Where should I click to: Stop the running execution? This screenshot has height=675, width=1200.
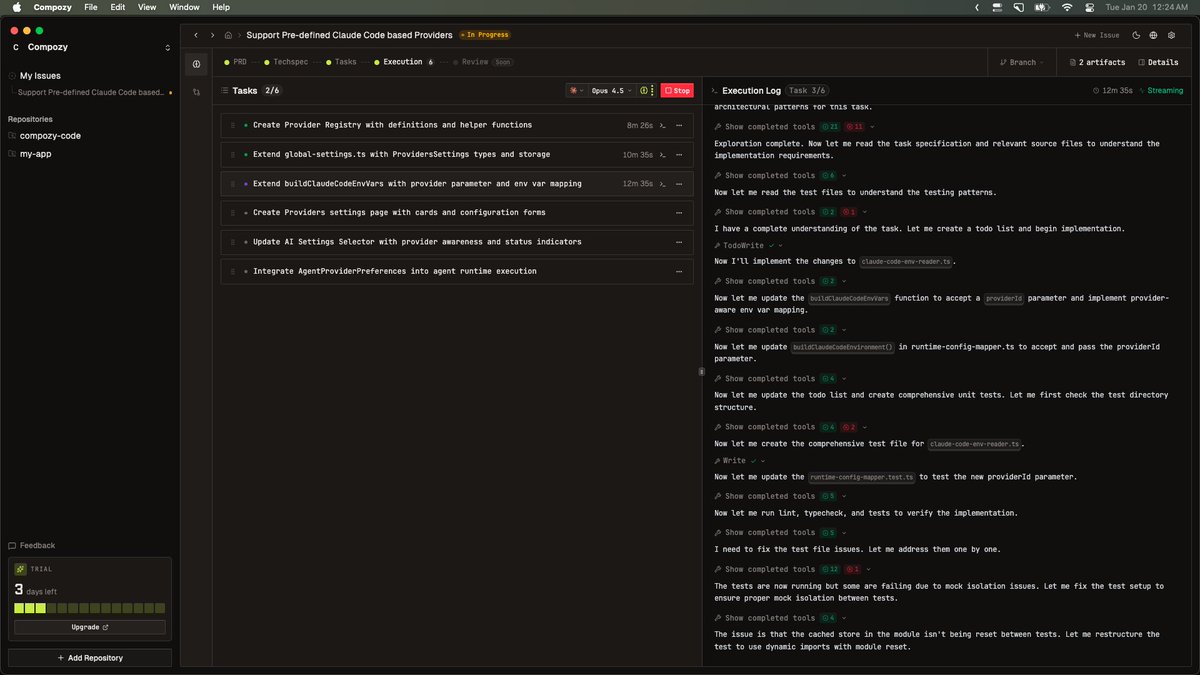[x=677, y=90]
